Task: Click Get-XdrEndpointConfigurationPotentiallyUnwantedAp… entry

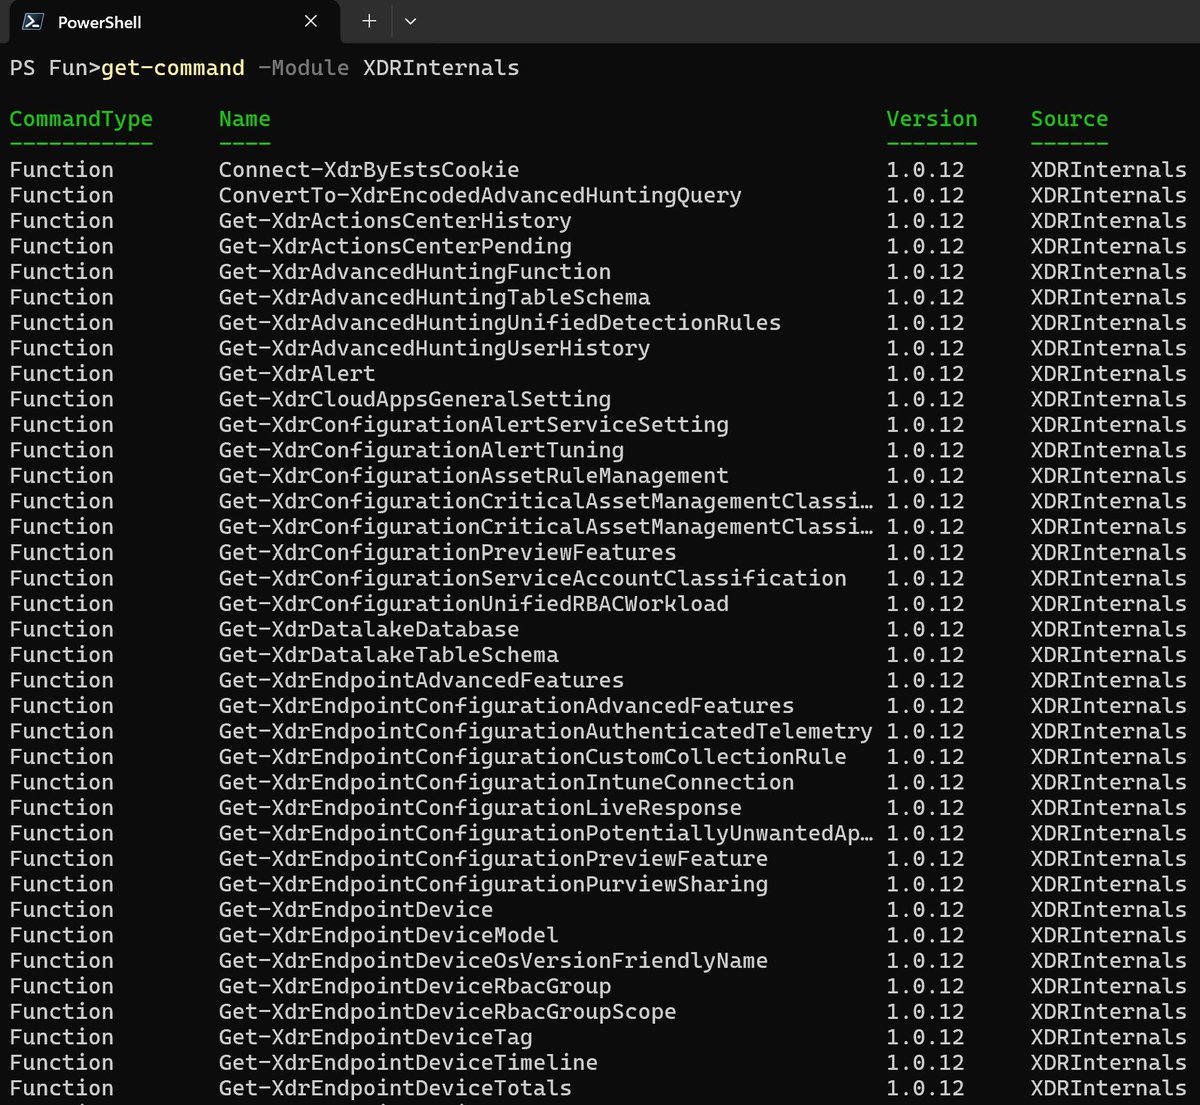Action: click(545, 833)
